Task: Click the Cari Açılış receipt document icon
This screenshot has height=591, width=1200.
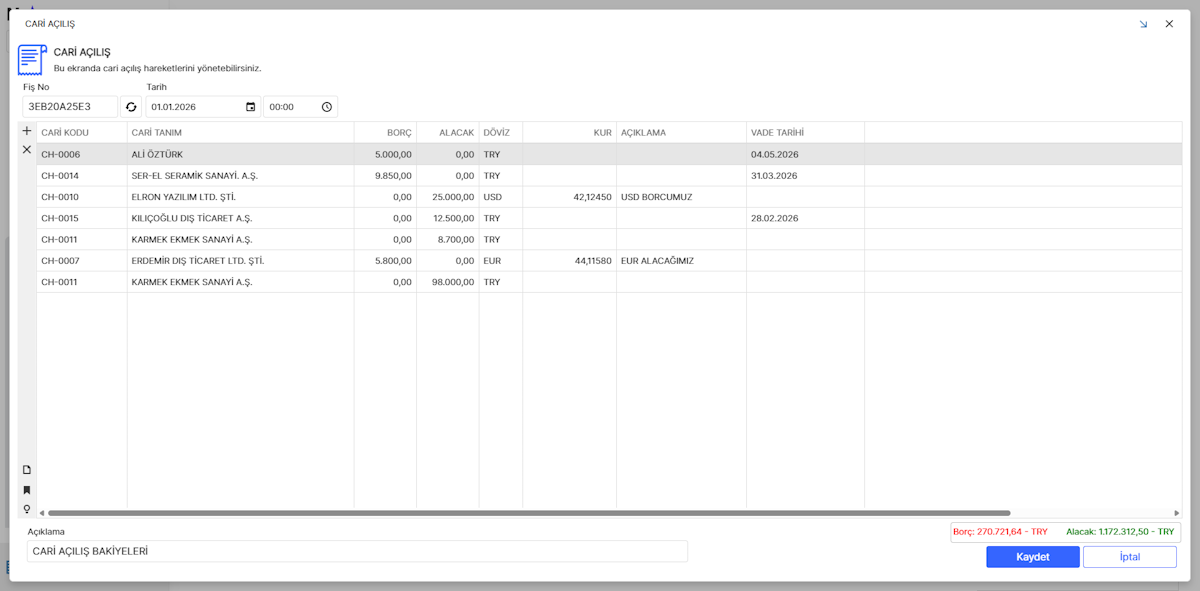Action: point(32,60)
